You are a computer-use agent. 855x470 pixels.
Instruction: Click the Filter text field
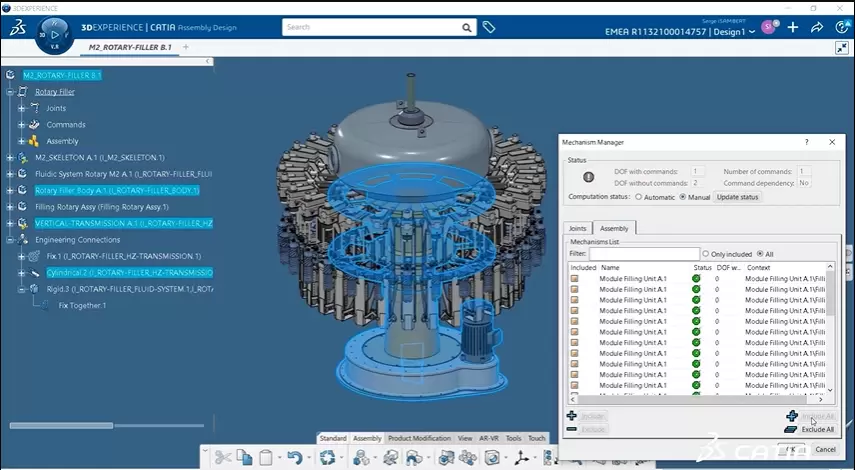(x=643, y=254)
